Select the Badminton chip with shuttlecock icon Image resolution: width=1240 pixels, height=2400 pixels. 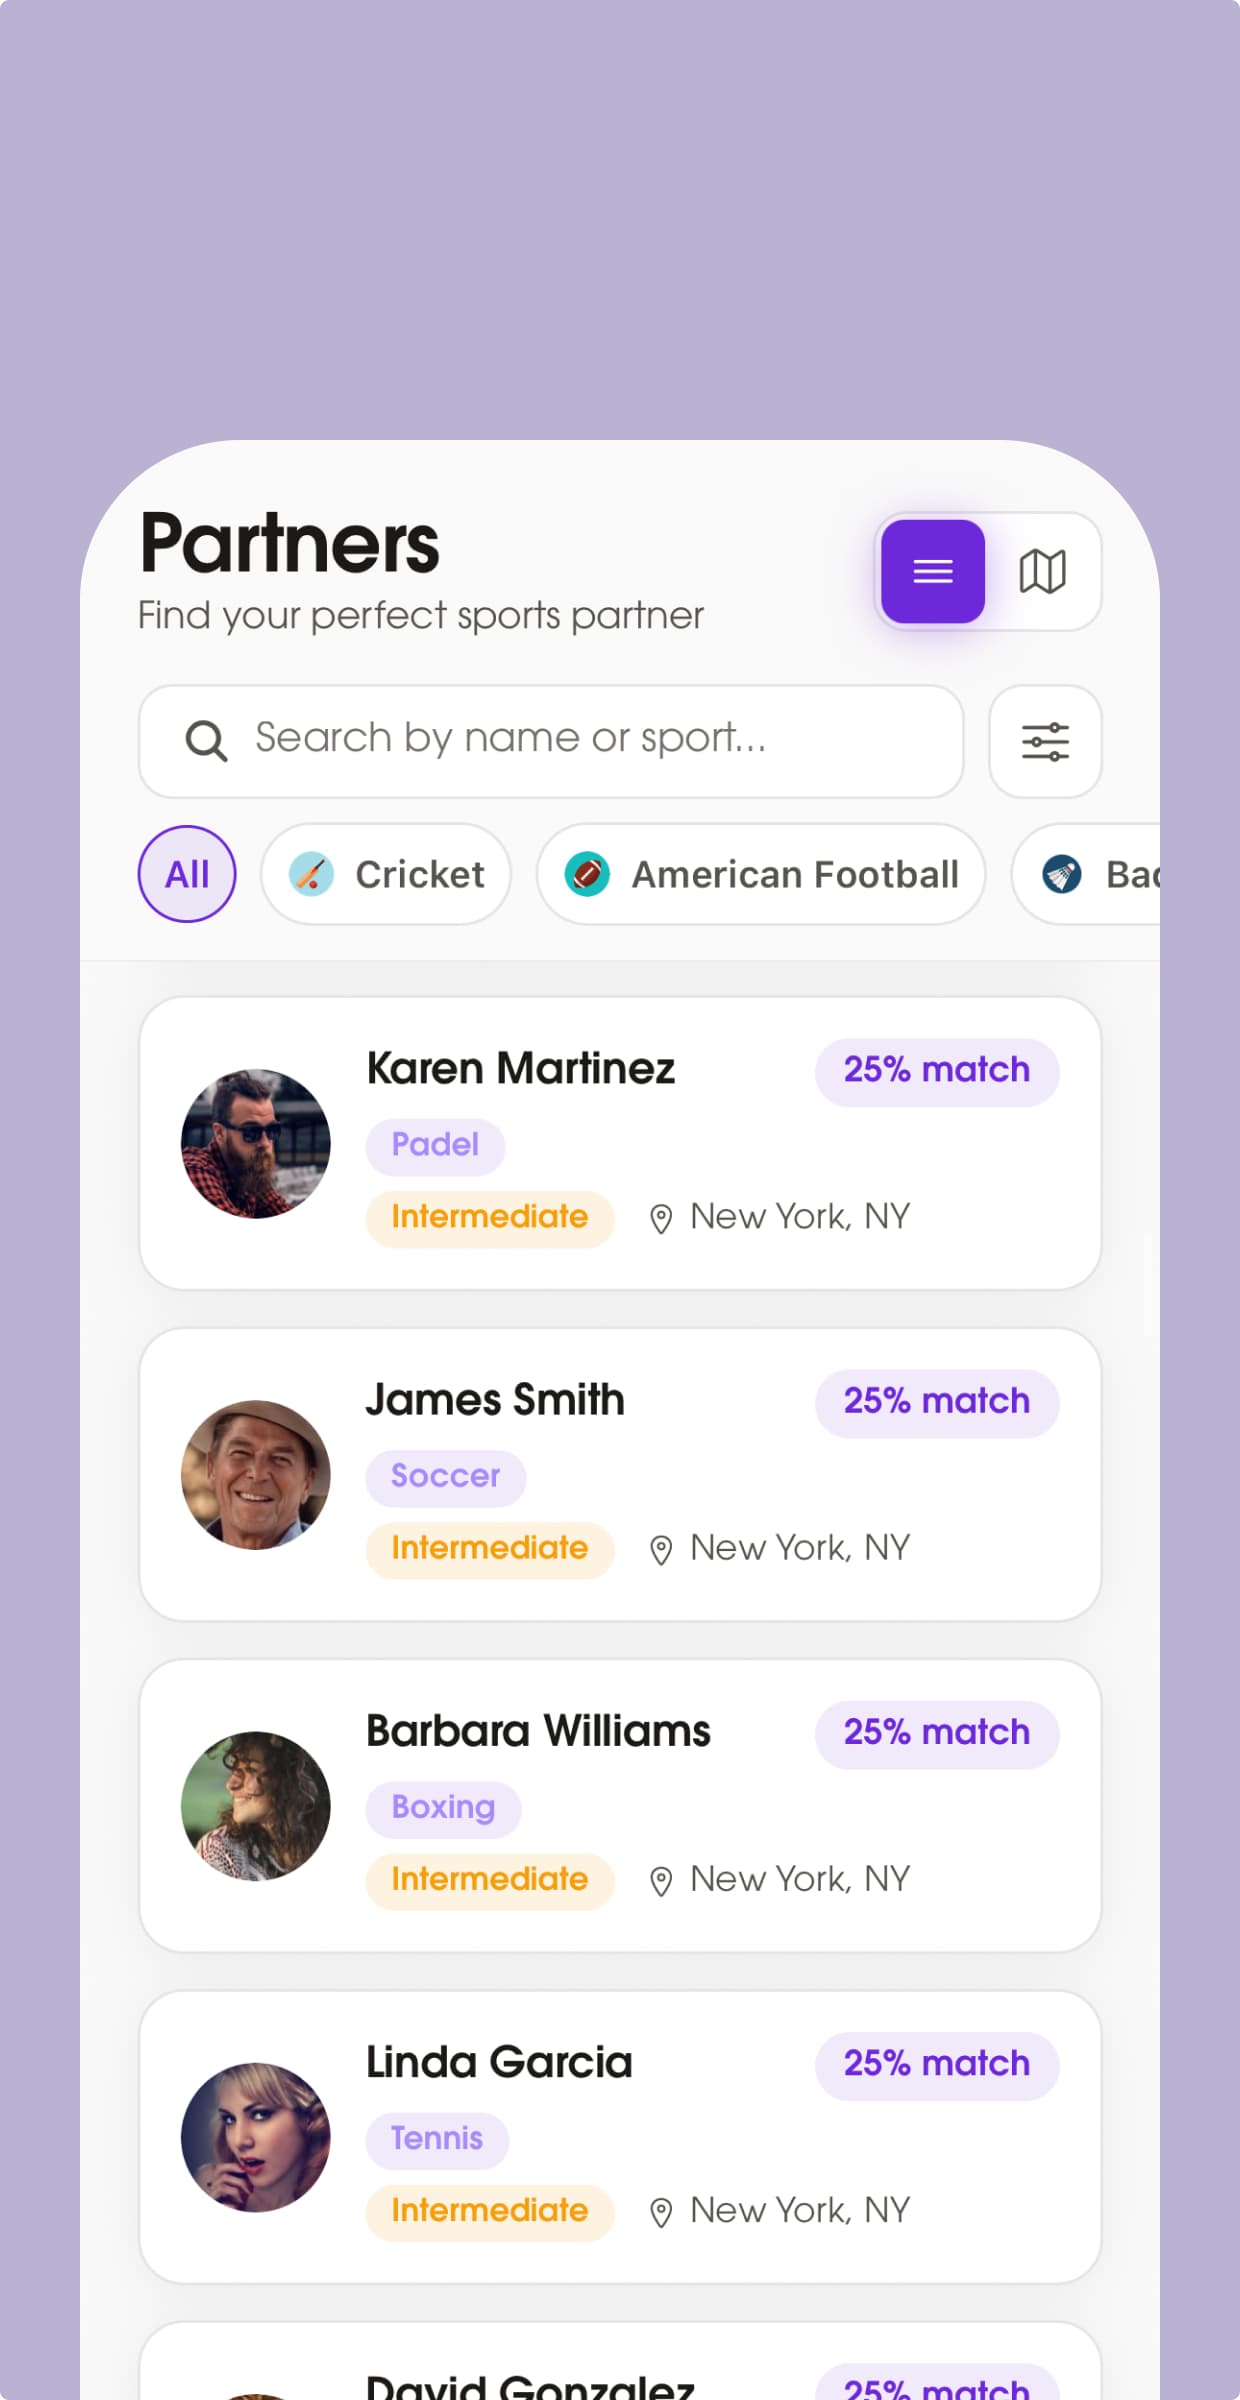[1086, 874]
